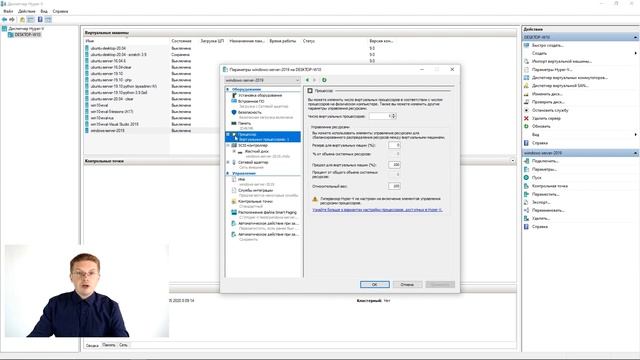Select ubuntu-server-16.04.6 VM row
The height and width of the screenshot is (360, 640).
[108, 61]
